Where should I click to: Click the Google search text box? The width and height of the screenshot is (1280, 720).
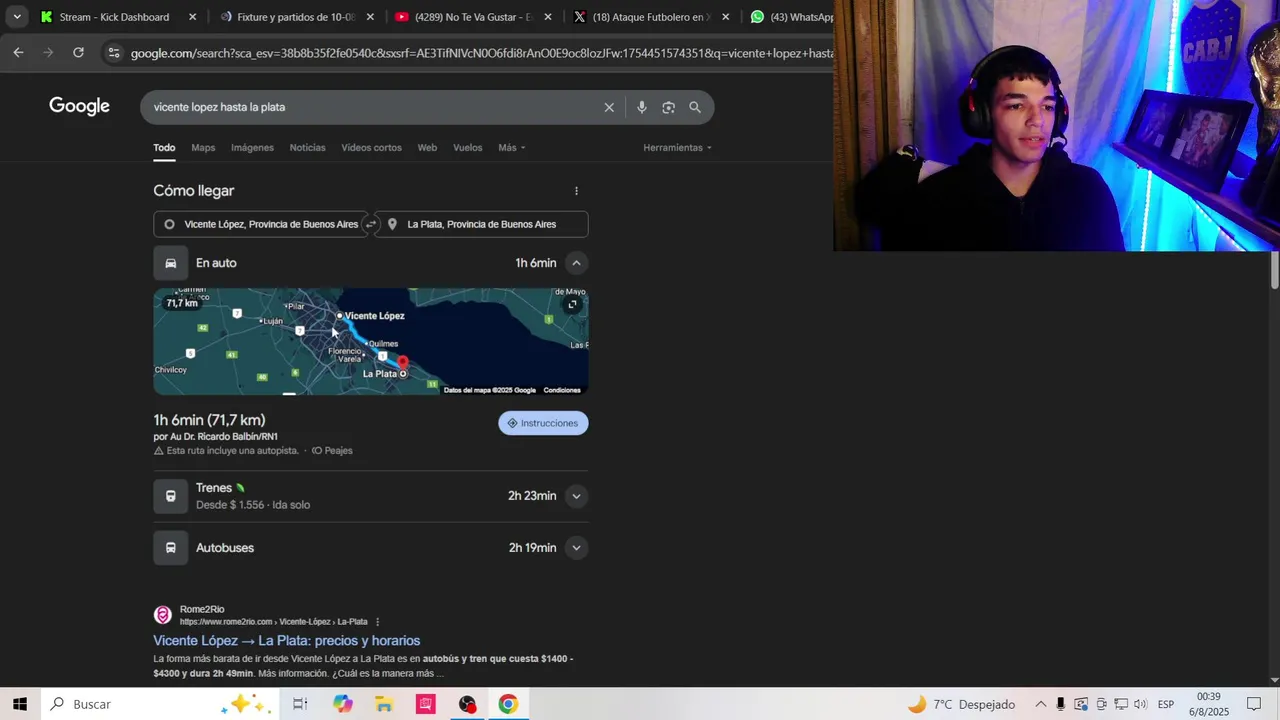tap(370, 107)
